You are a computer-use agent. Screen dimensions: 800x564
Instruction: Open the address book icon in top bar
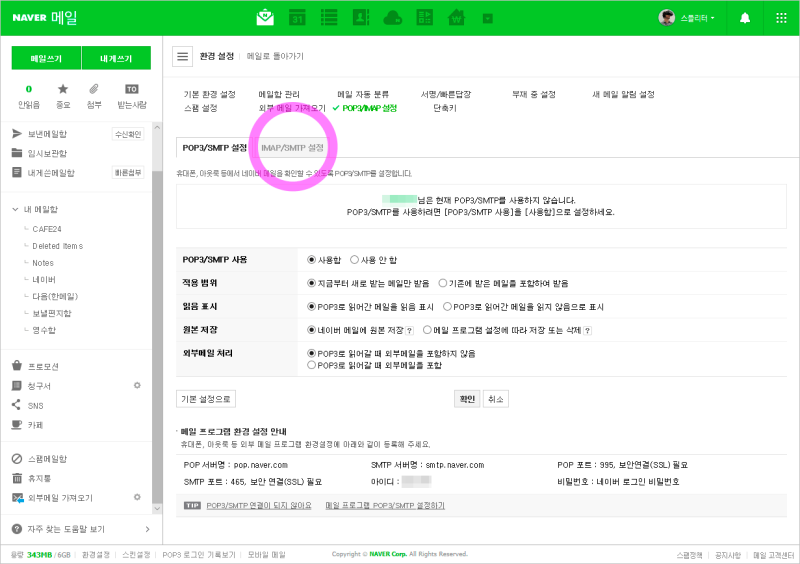pos(361,18)
